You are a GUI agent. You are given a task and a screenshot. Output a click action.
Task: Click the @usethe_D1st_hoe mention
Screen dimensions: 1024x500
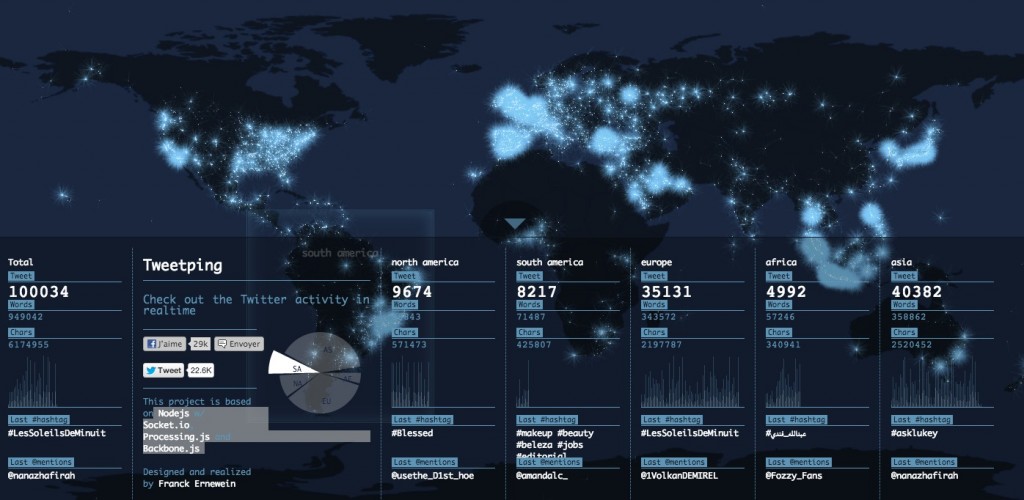tap(432, 476)
